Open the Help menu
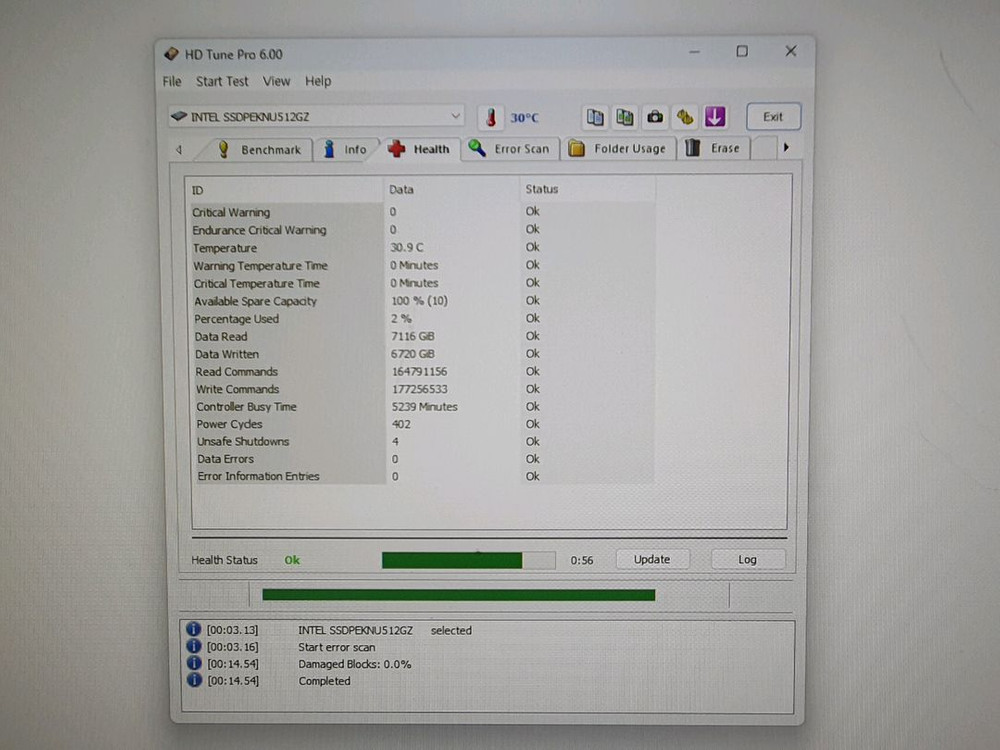Viewport: 1000px width, 750px height. [318, 81]
